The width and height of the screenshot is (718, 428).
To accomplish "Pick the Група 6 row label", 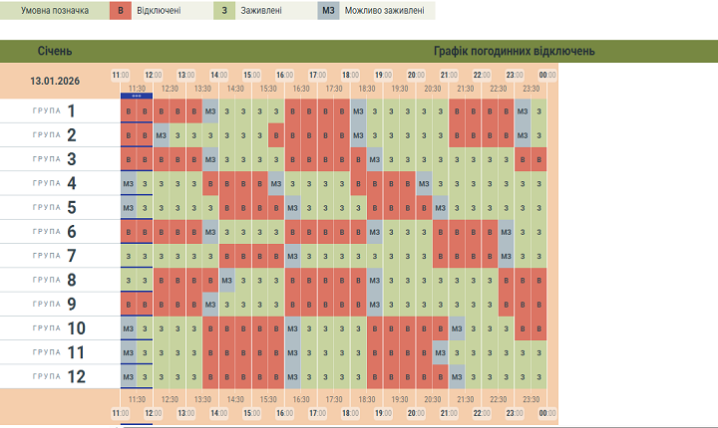I will [55, 231].
